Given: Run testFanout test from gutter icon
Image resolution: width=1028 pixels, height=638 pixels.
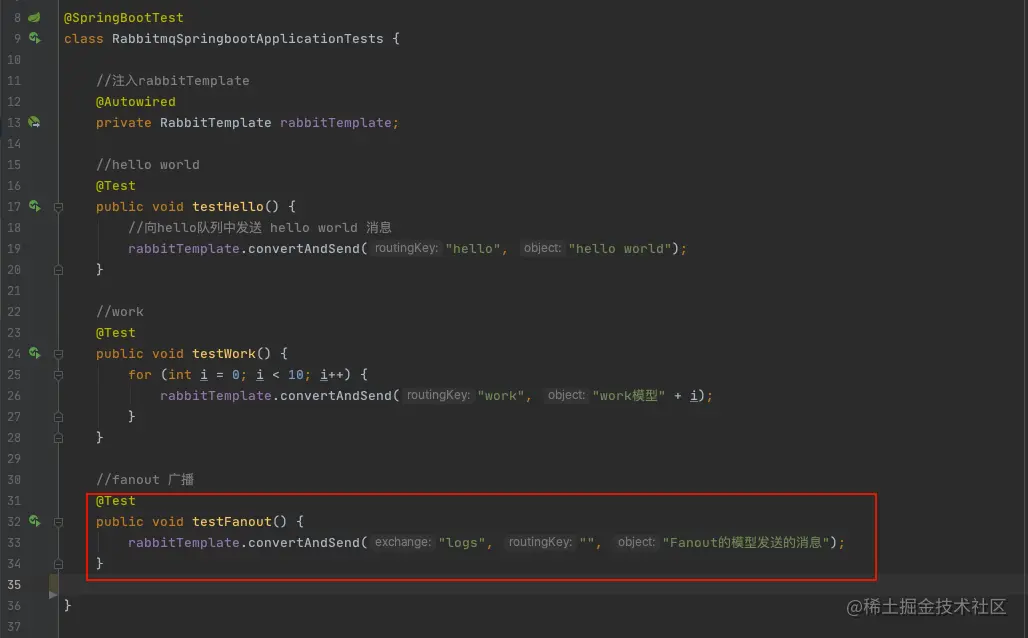Looking at the screenshot, I should [x=35, y=521].
